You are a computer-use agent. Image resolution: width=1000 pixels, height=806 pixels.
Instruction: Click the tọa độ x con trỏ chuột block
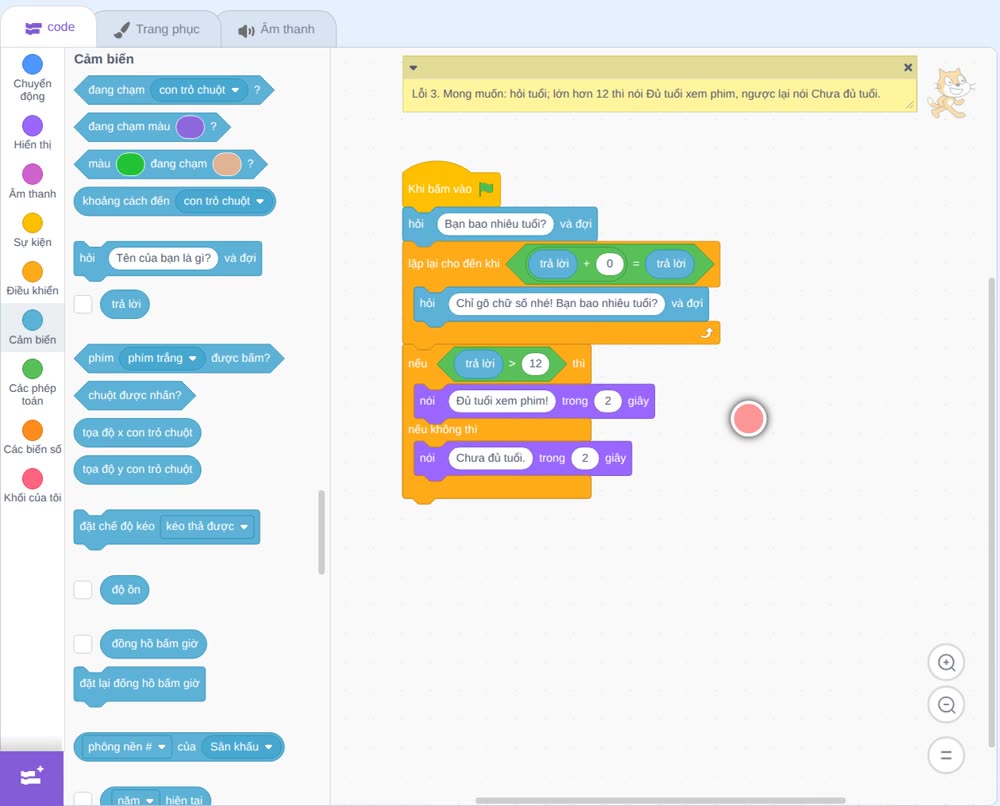coord(137,432)
